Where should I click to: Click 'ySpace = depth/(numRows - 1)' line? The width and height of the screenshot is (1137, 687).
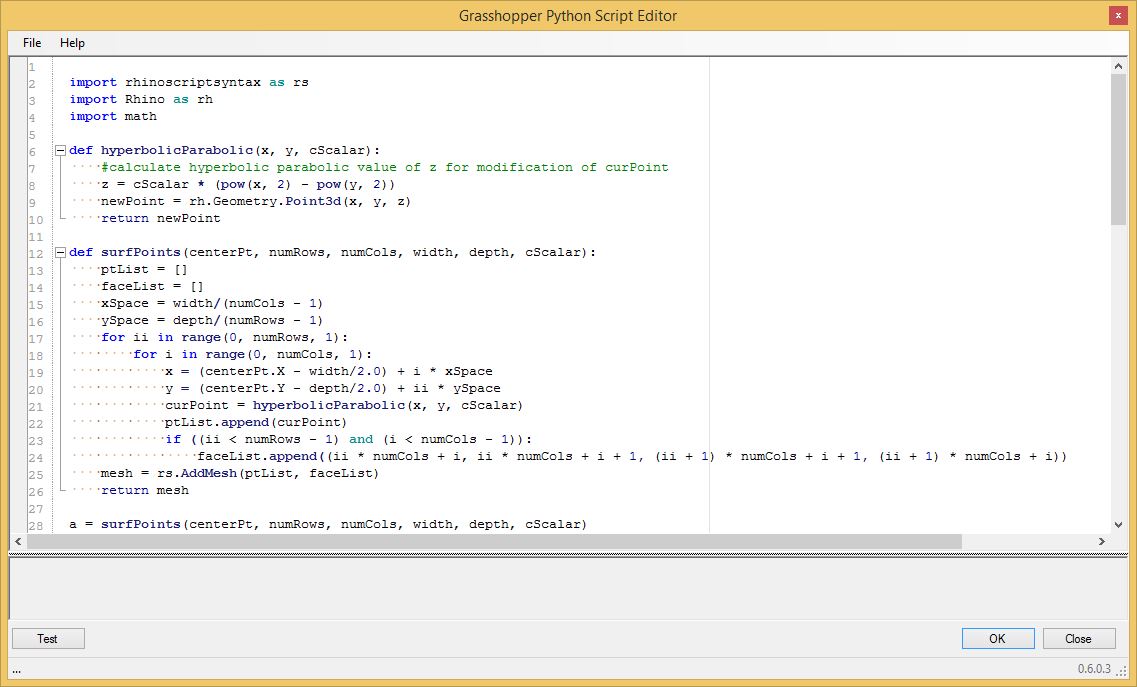pos(212,321)
